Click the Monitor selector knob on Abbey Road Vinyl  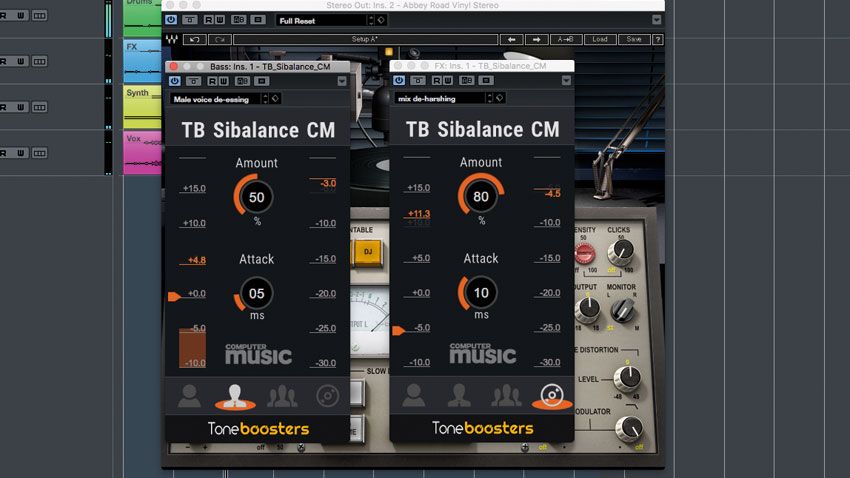[x=622, y=311]
